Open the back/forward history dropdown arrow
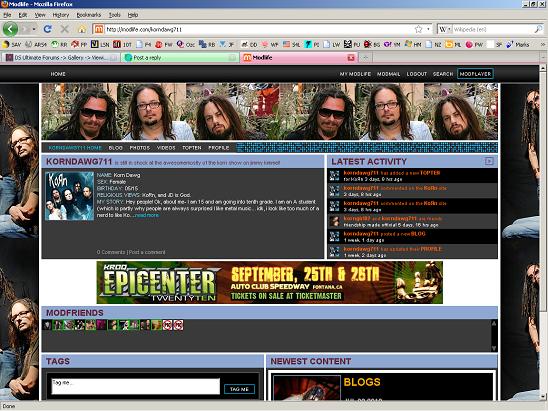The height and width of the screenshot is (411, 548). click(x=34, y=29)
